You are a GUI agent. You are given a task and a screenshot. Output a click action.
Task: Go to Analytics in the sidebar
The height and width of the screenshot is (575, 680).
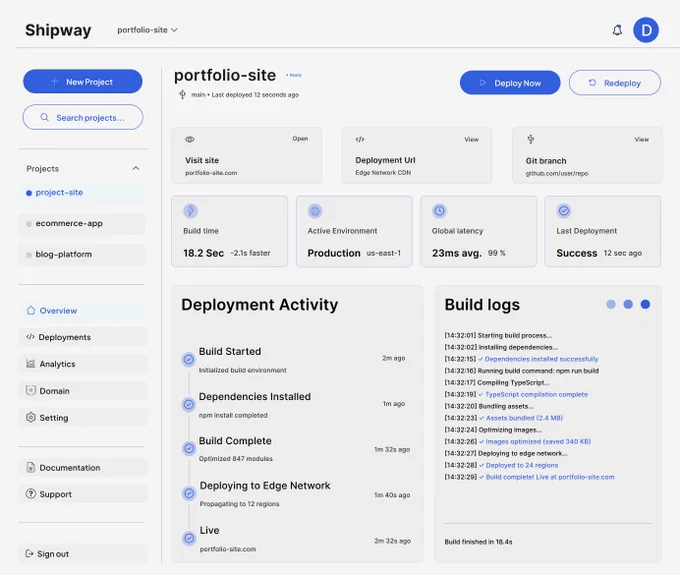tap(82, 364)
